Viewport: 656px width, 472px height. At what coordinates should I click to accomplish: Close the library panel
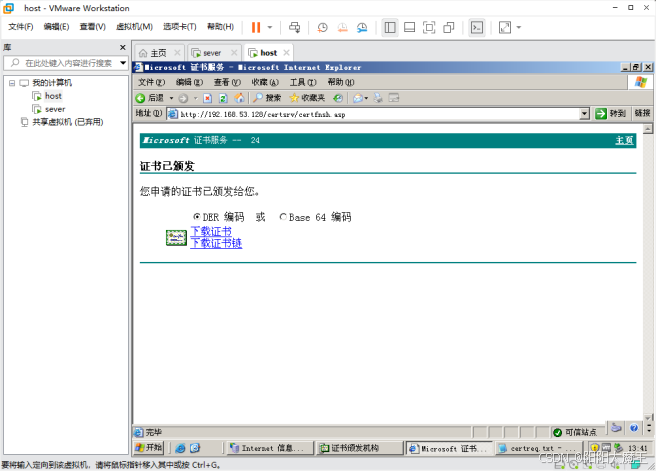(123, 47)
